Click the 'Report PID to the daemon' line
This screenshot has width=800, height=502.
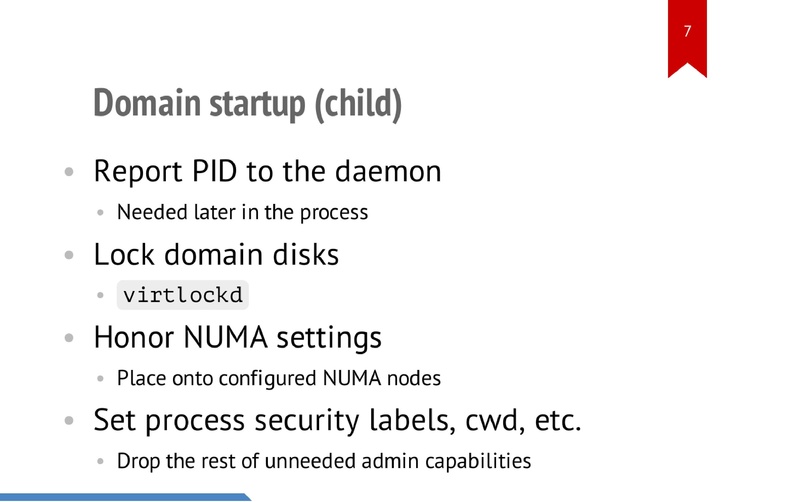coord(267,171)
